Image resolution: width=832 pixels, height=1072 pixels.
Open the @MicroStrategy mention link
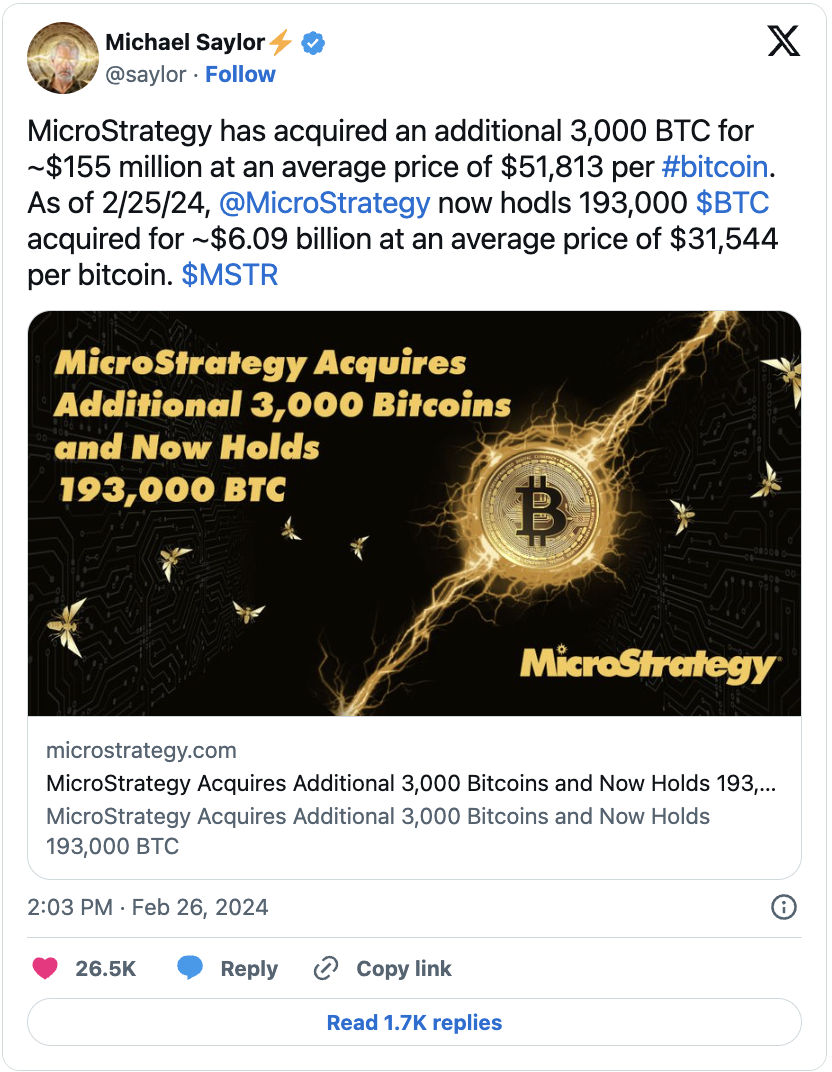[x=323, y=203]
